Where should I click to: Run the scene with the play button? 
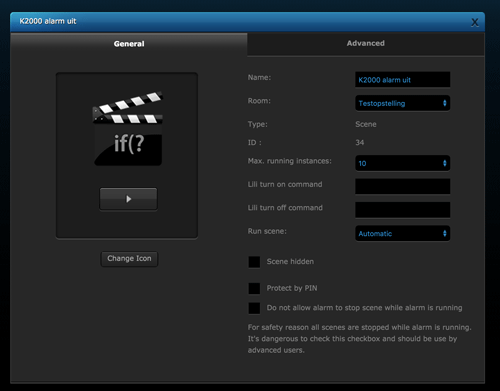click(128, 199)
